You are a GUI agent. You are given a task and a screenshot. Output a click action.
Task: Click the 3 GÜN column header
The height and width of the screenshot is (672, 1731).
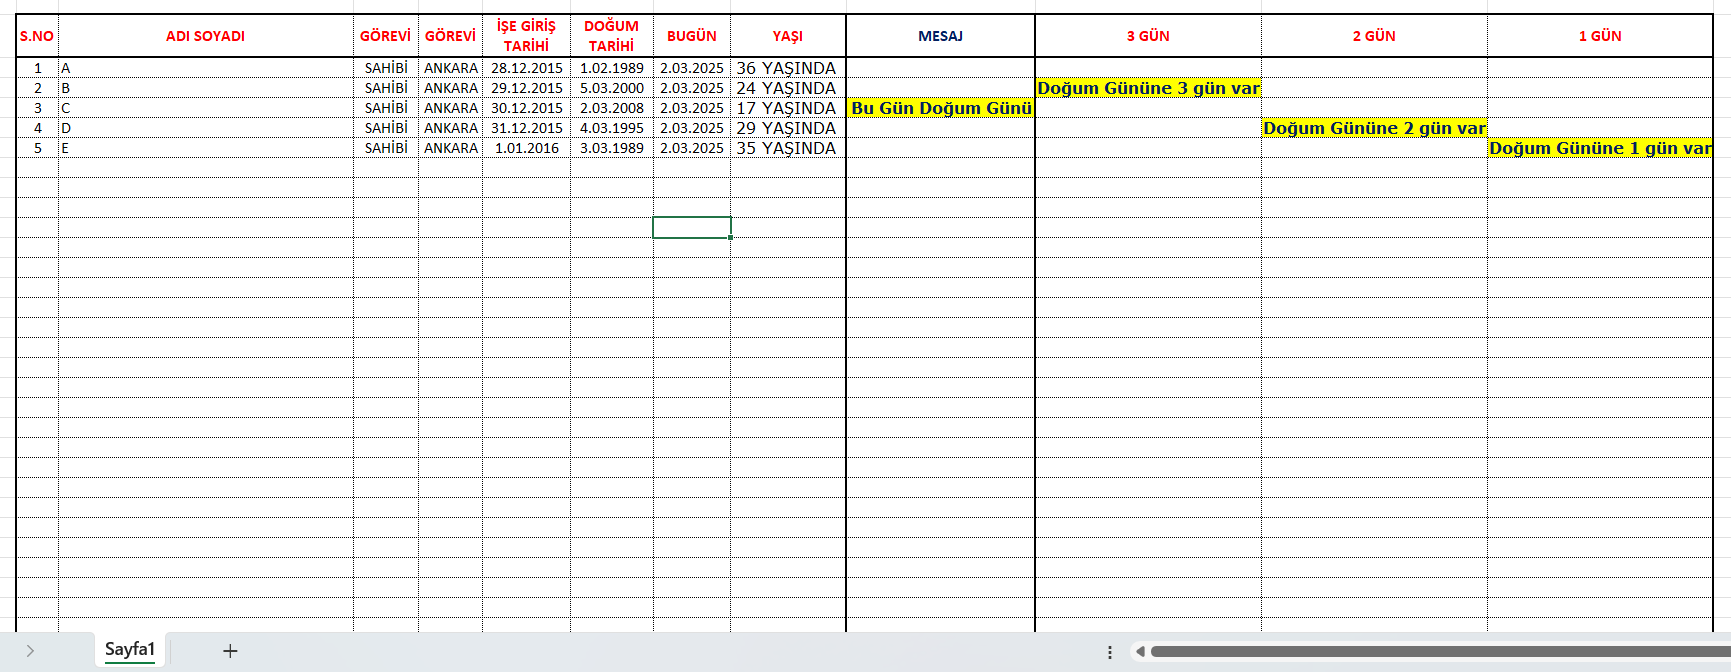coord(1148,36)
